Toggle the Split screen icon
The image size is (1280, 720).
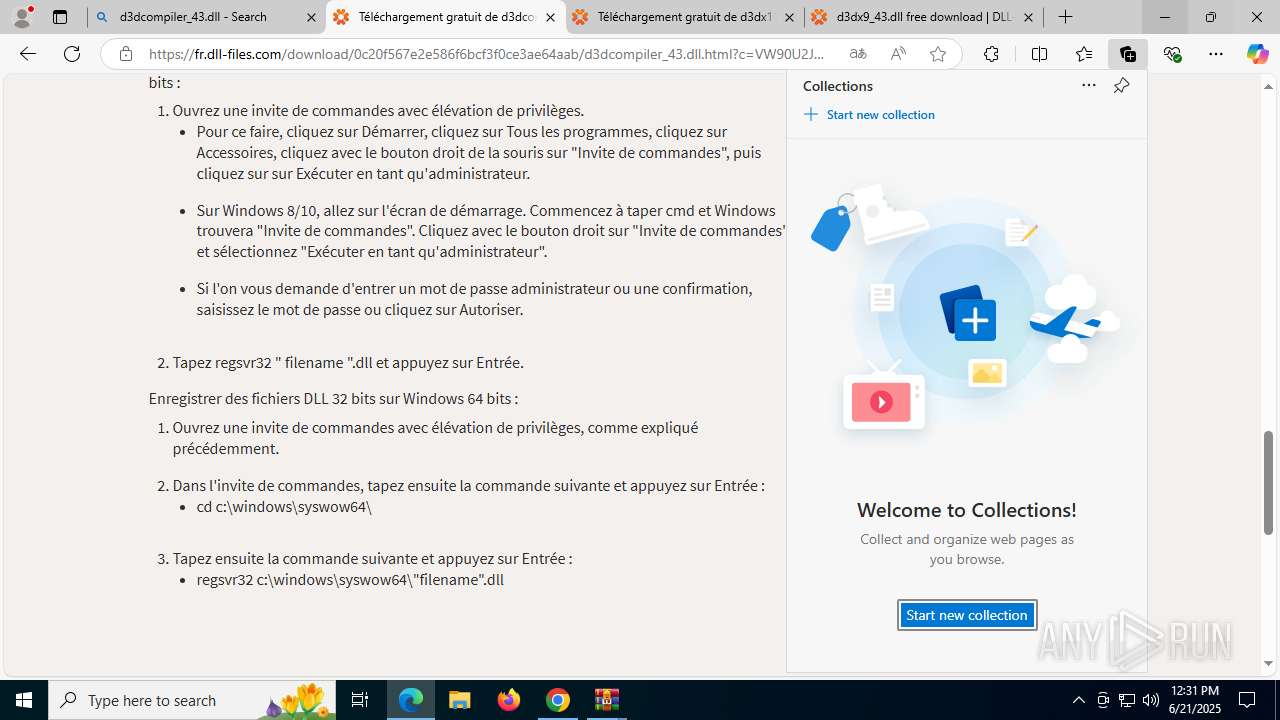pos(1039,54)
